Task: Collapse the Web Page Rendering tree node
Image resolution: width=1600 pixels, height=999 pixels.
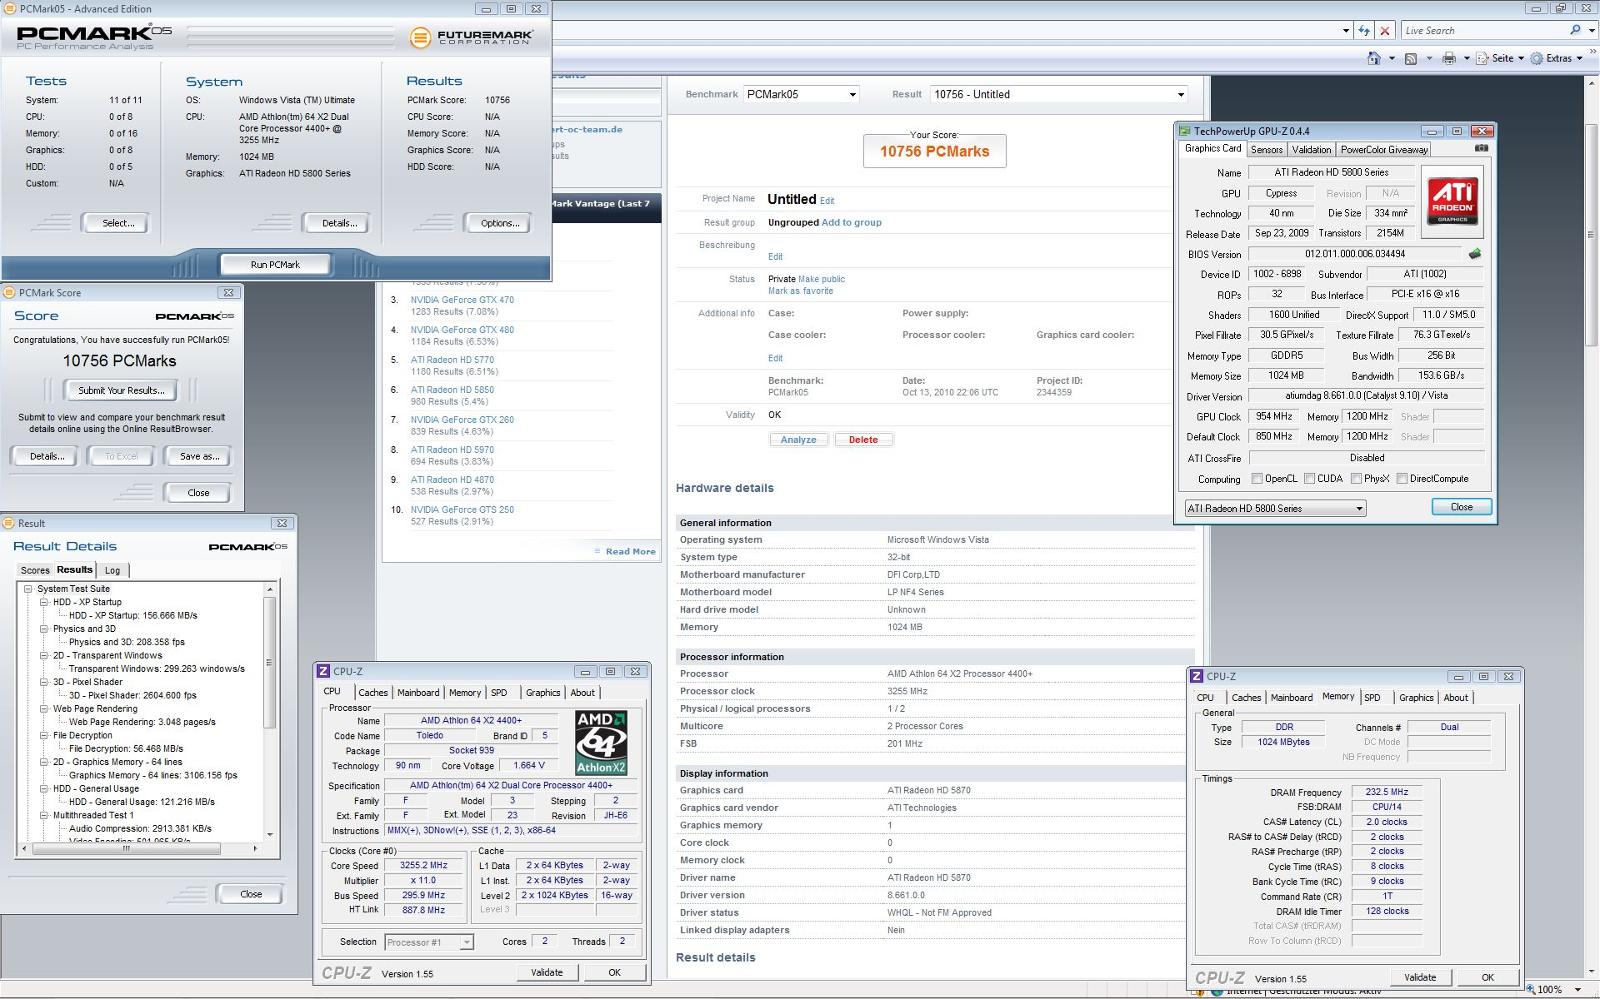Action: click(x=44, y=709)
